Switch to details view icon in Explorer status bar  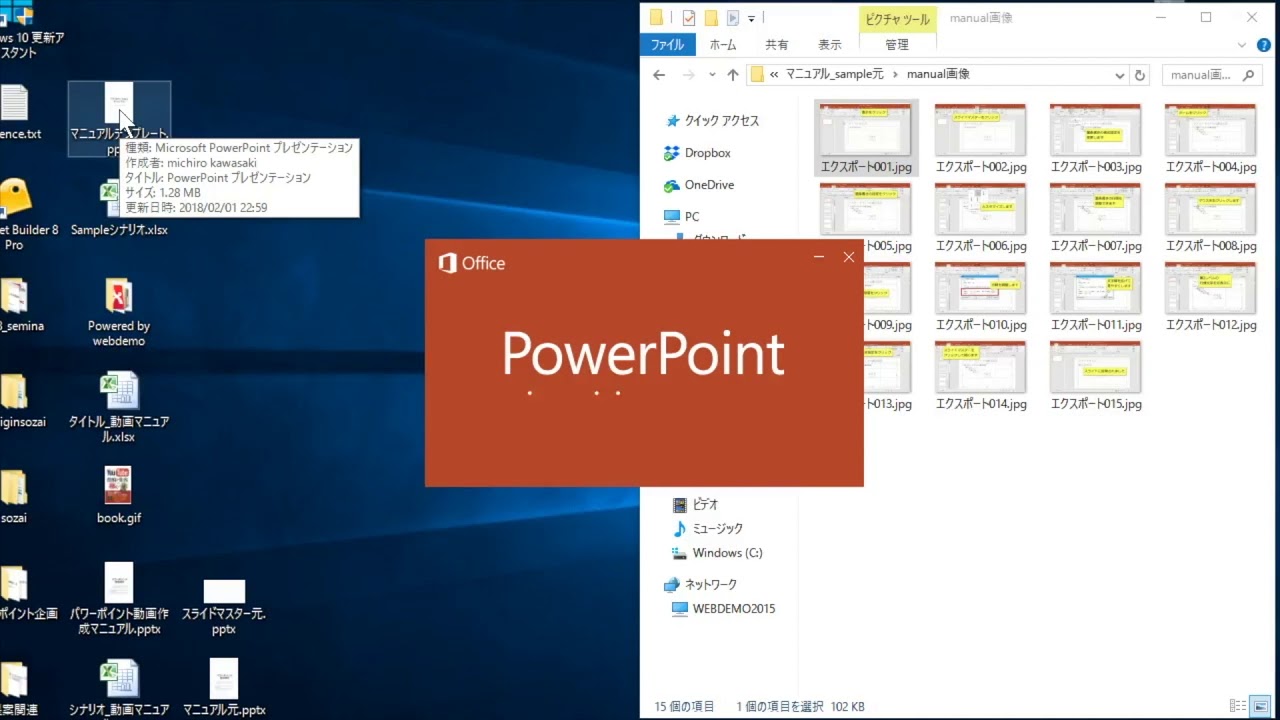pos(1238,706)
